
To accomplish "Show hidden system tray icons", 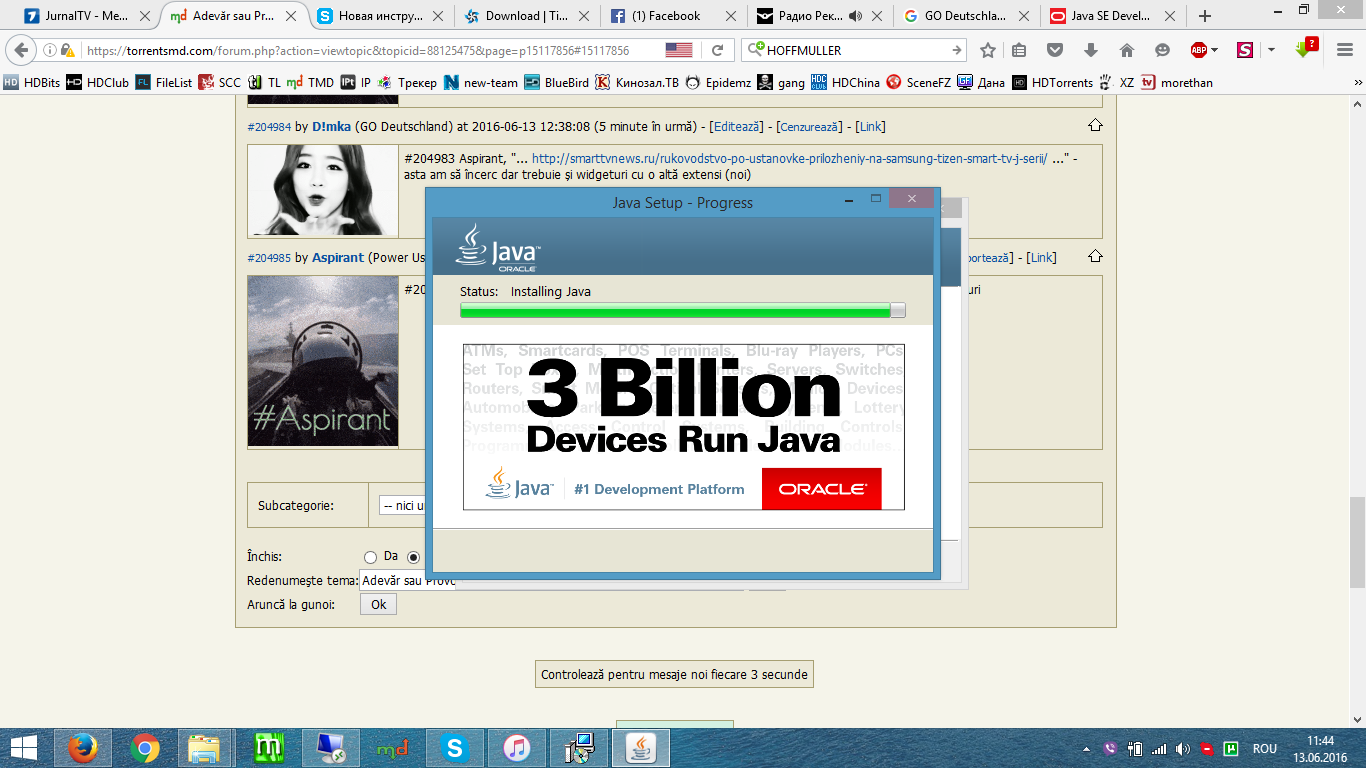I will pos(1087,749).
